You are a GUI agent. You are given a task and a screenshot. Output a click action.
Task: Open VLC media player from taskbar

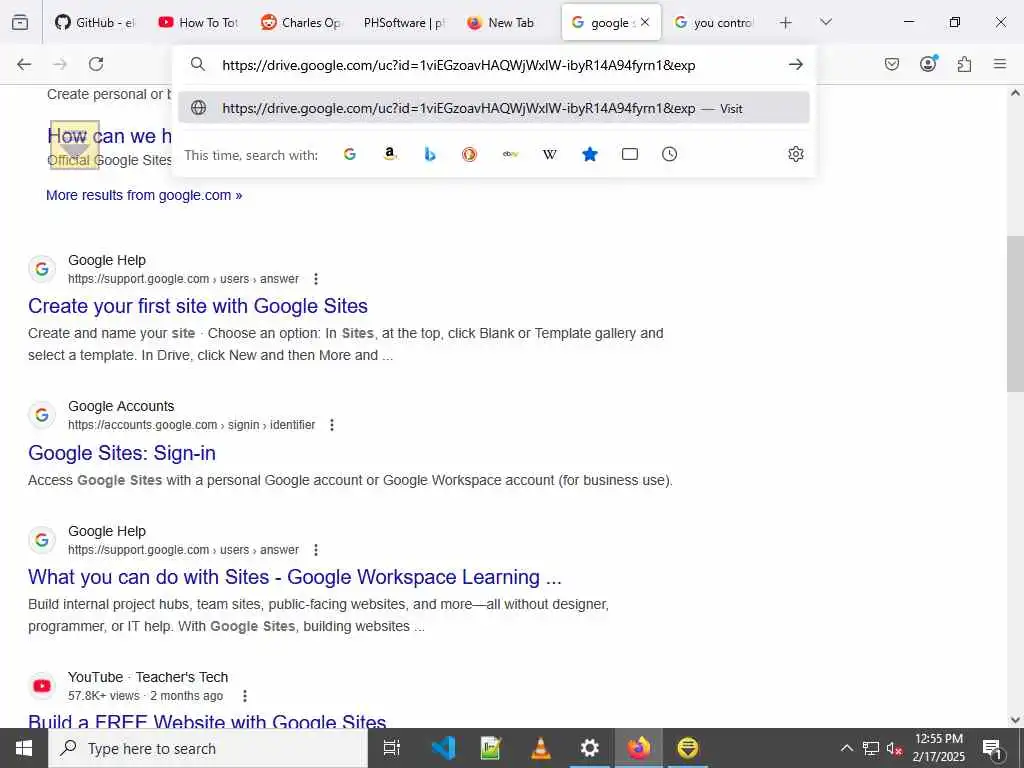541,748
